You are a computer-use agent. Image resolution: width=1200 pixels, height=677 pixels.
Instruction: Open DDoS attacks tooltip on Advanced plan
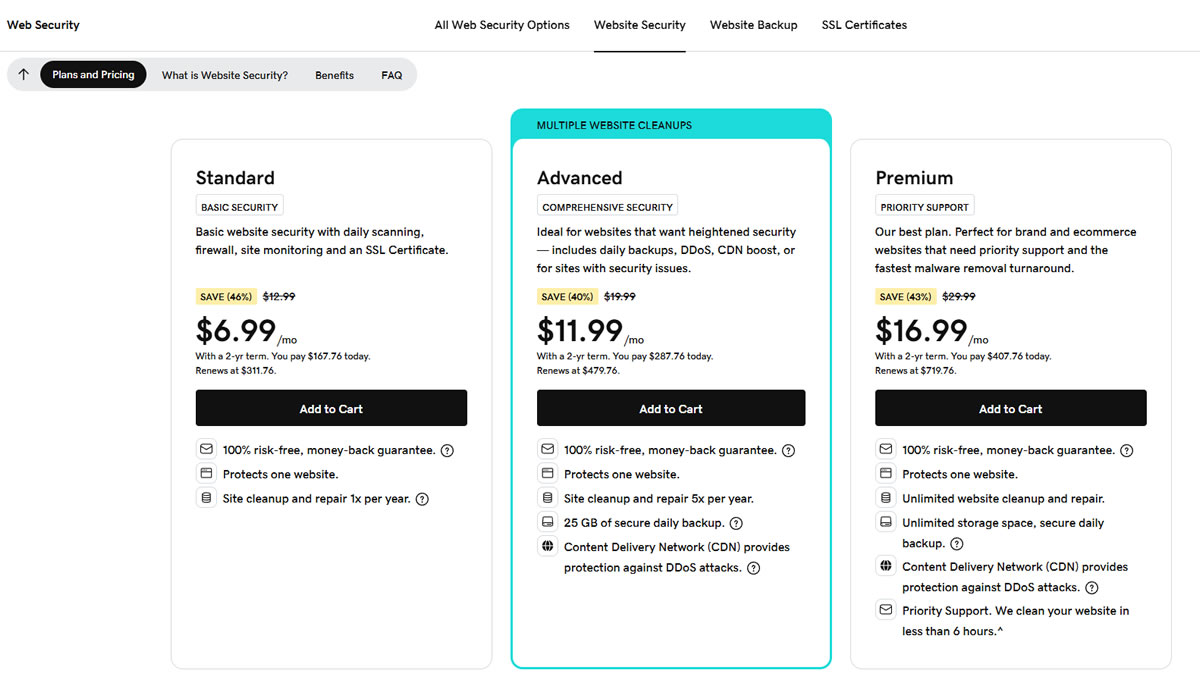(x=753, y=567)
